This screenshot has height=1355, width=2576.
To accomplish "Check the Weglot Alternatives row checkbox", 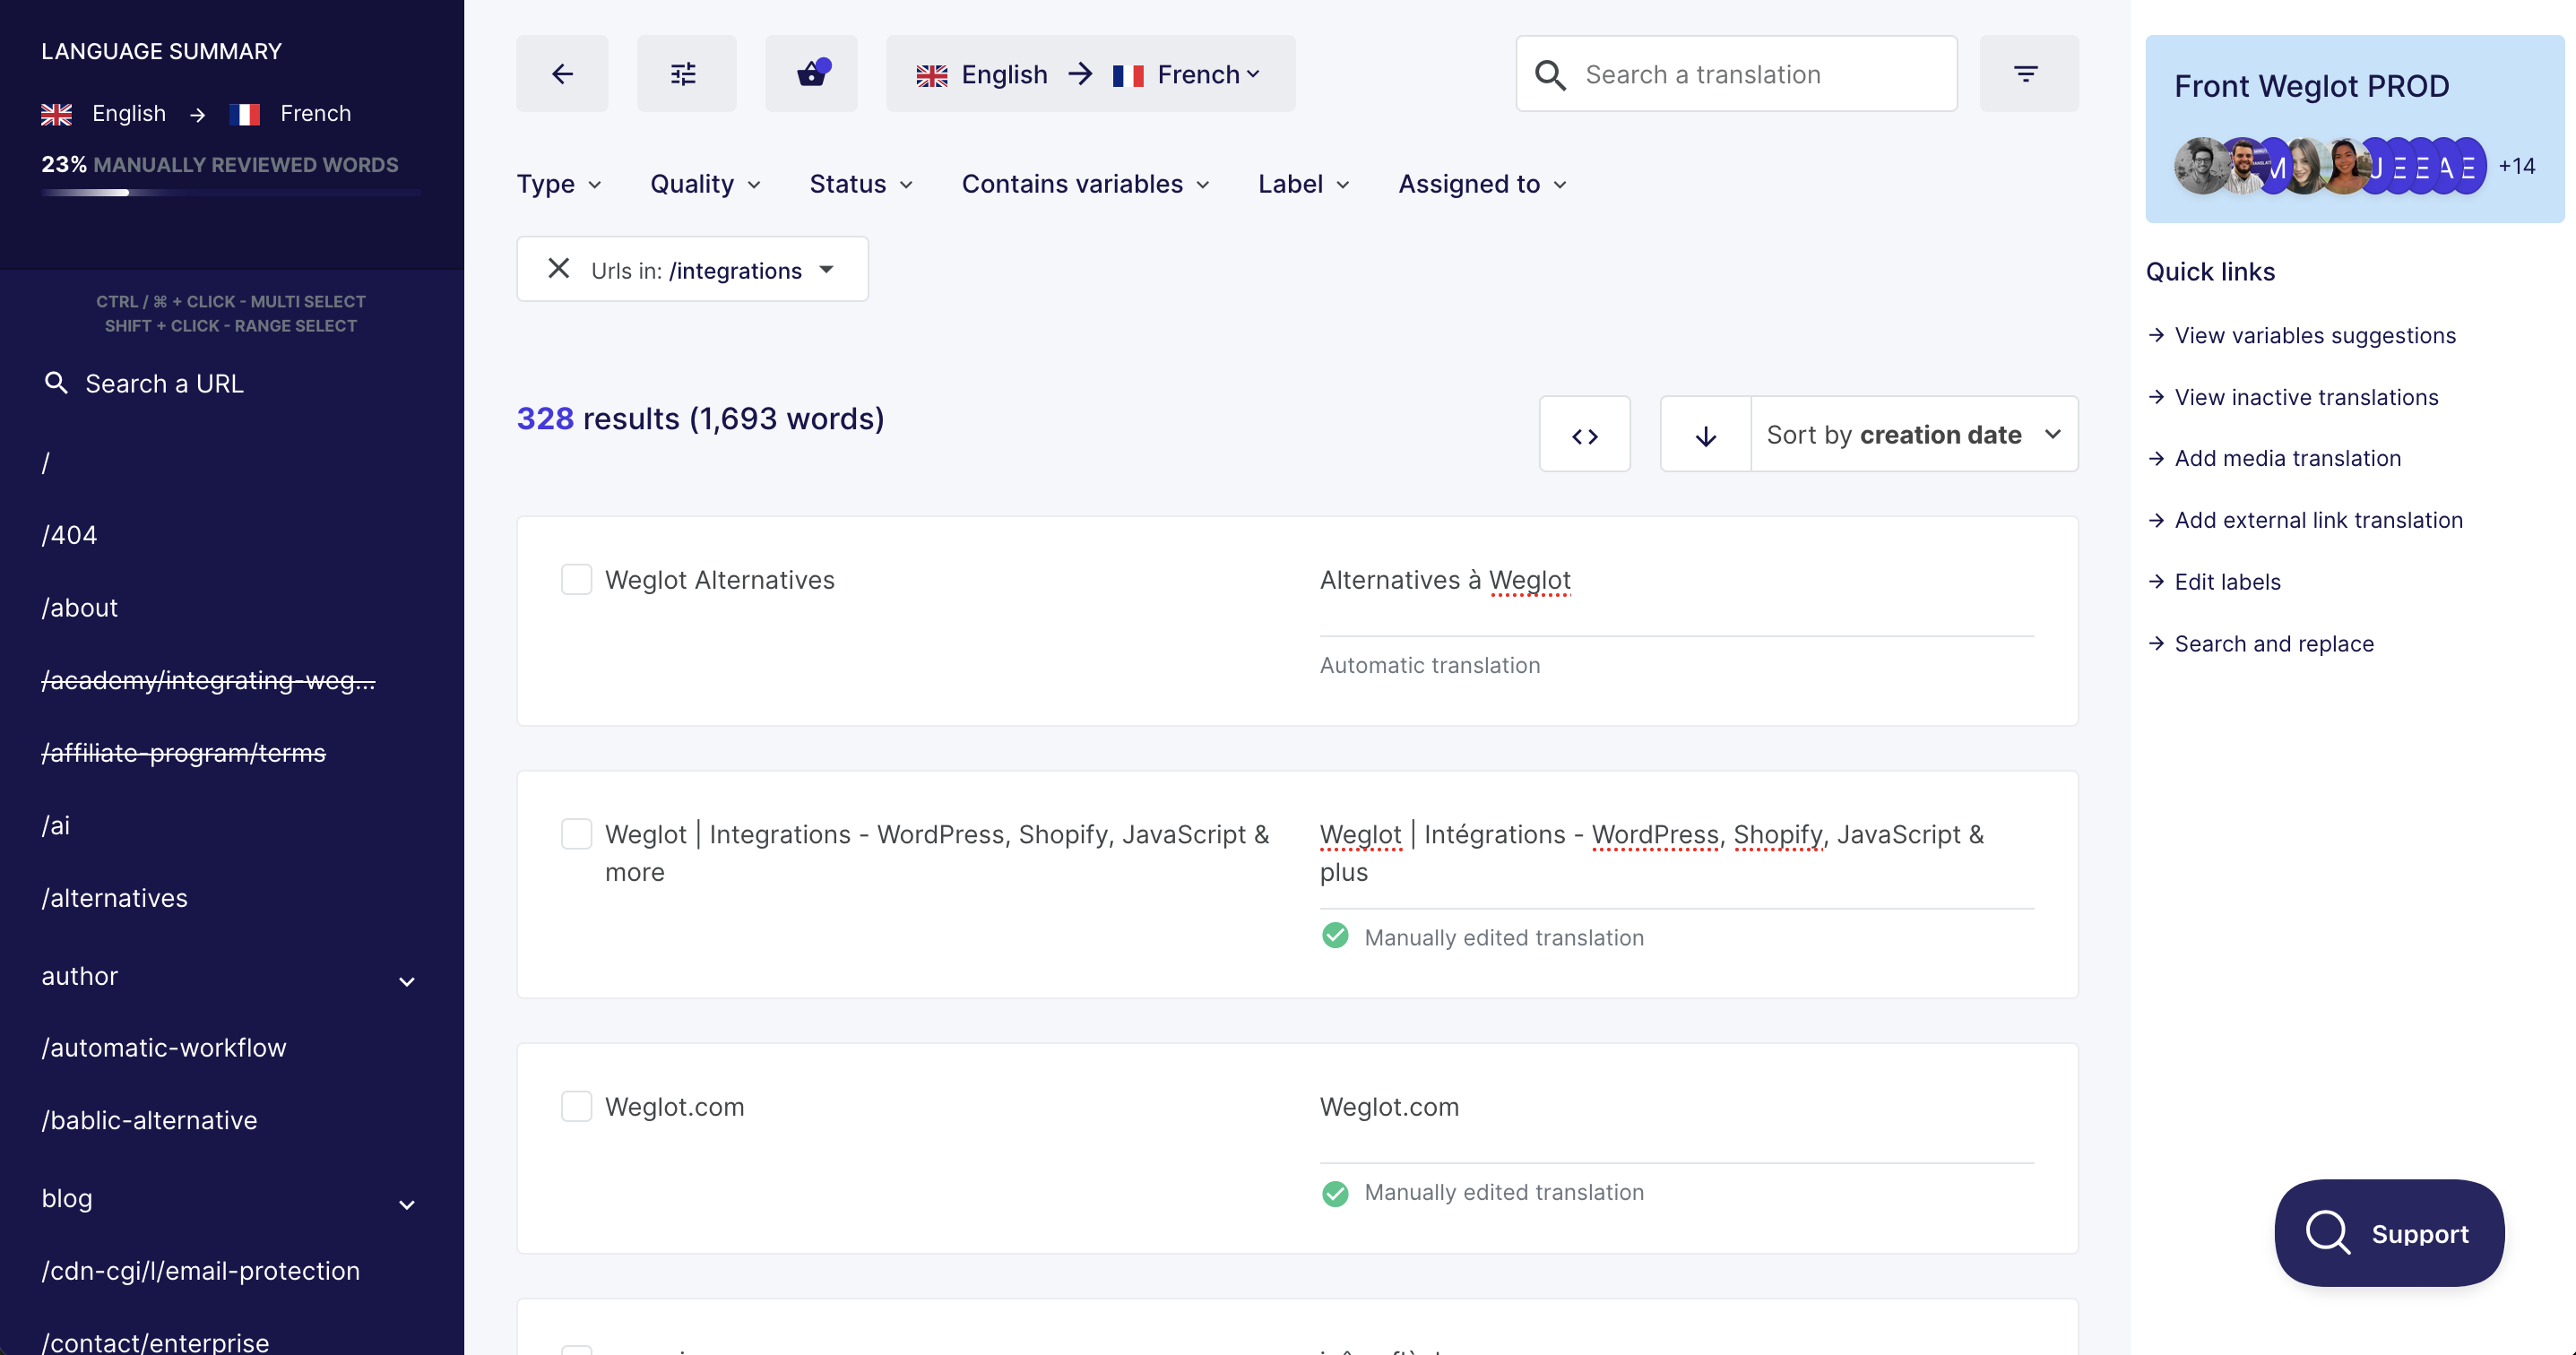I will pyautogui.click(x=576, y=580).
